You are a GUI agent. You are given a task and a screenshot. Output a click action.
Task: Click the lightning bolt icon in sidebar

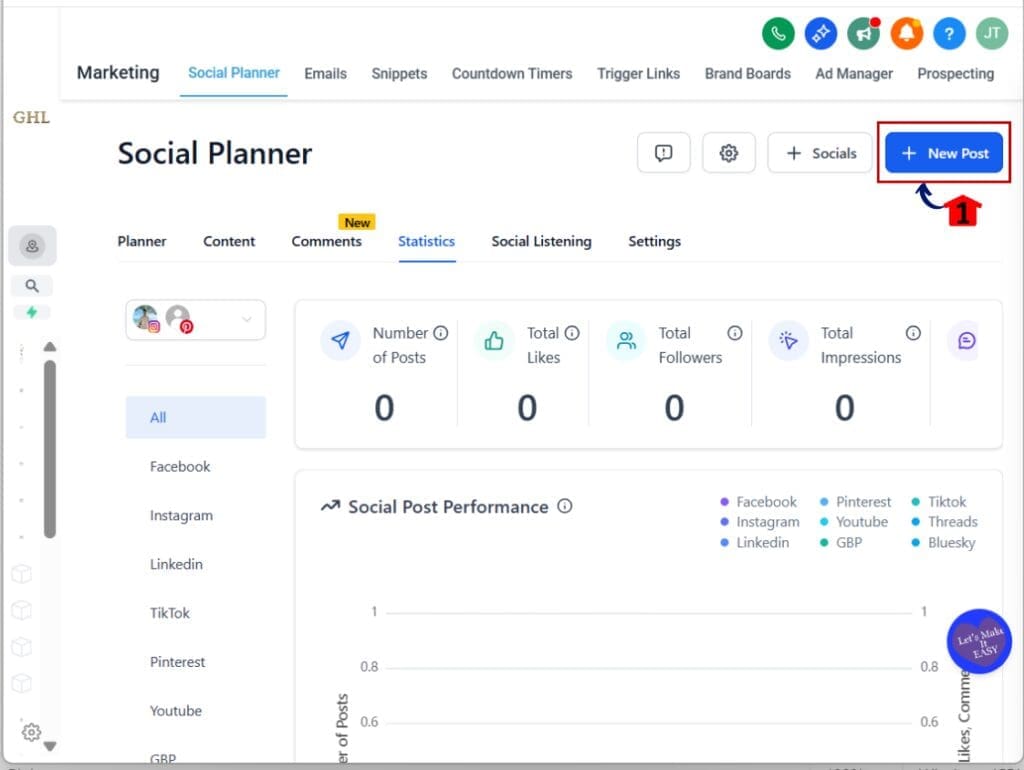click(x=30, y=313)
